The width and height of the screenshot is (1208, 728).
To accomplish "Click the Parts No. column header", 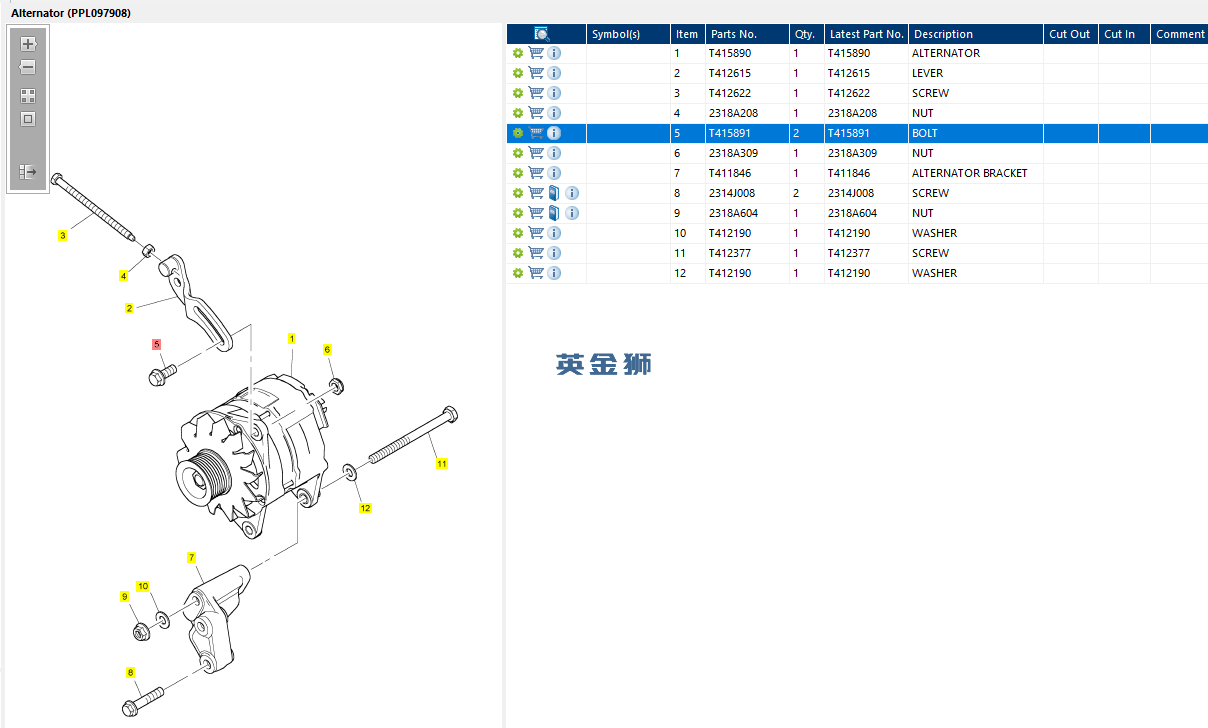I will pyautogui.click(x=734, y=34).
